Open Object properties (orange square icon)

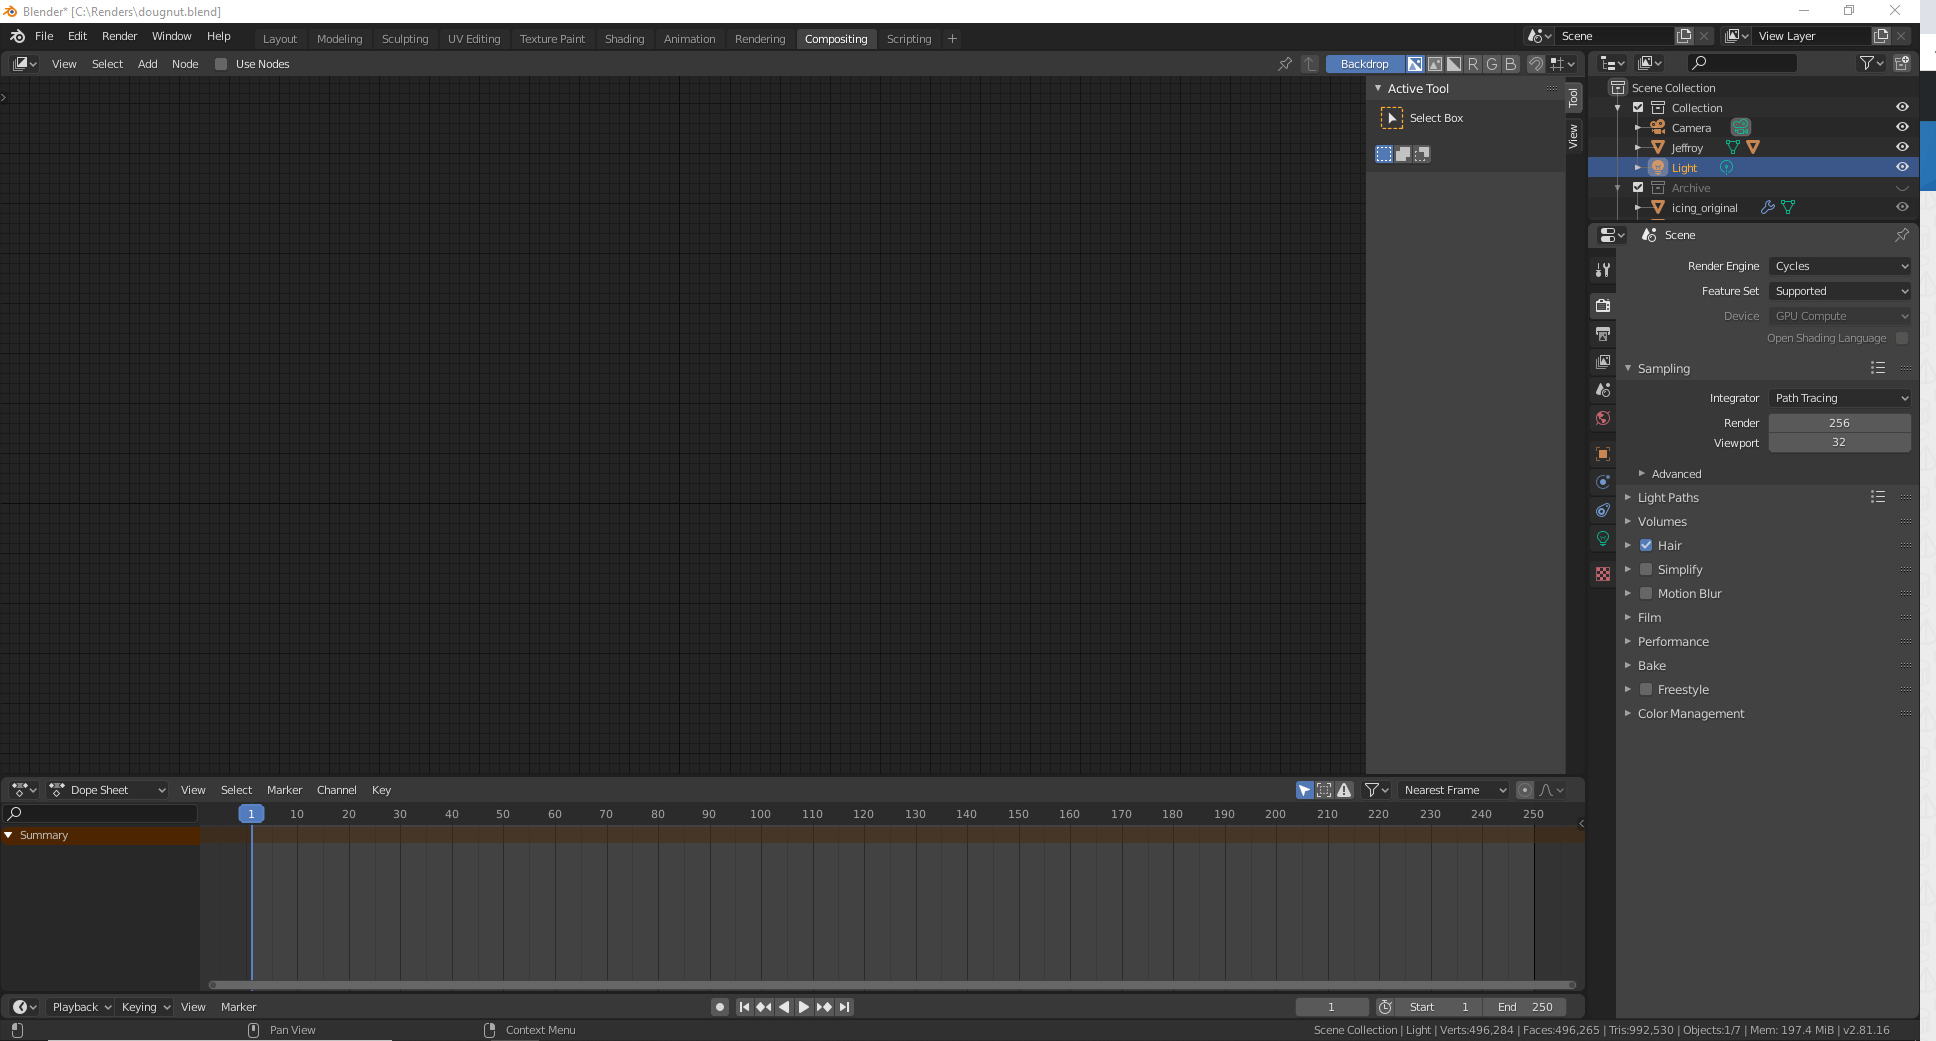pos(1603,454)
